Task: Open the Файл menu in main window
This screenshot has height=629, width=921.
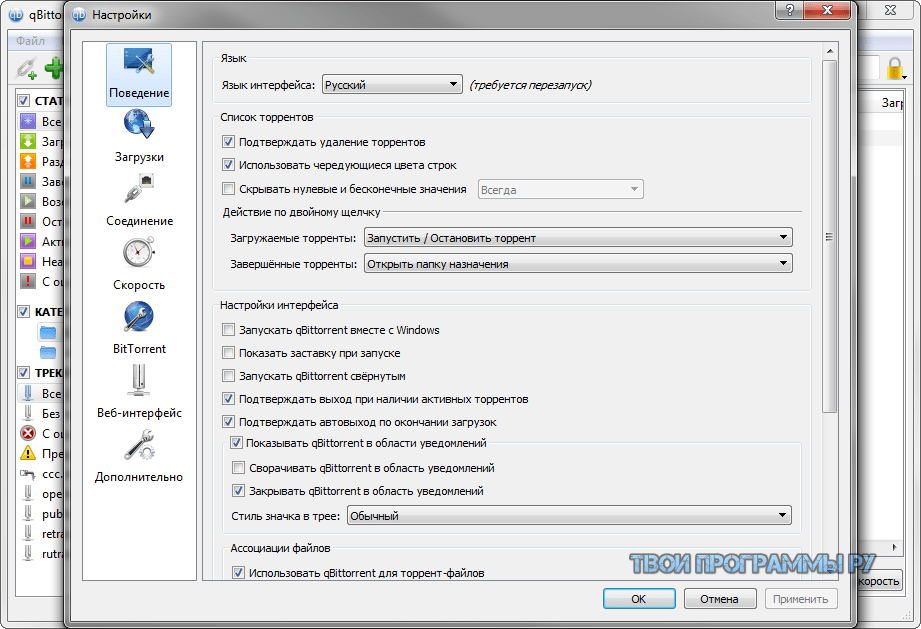Action: (x=31, y=41)
